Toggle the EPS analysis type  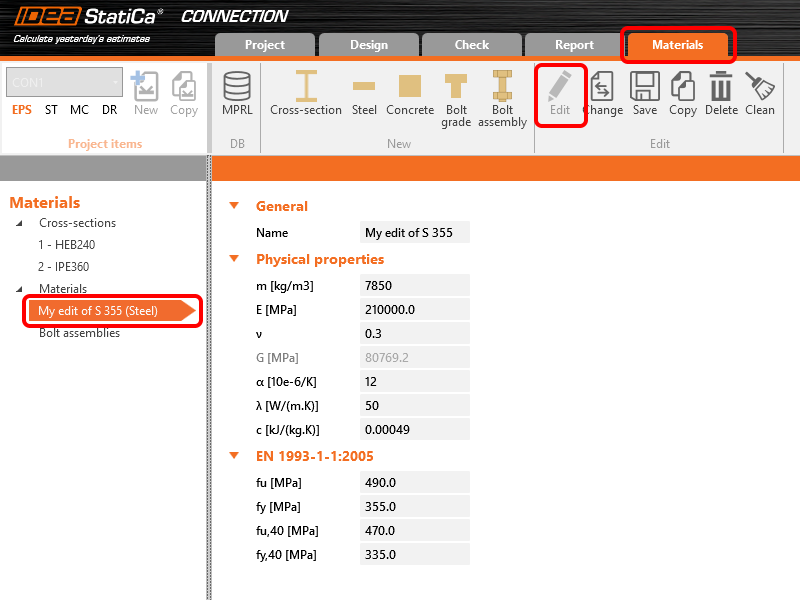[x=22, y=110]
